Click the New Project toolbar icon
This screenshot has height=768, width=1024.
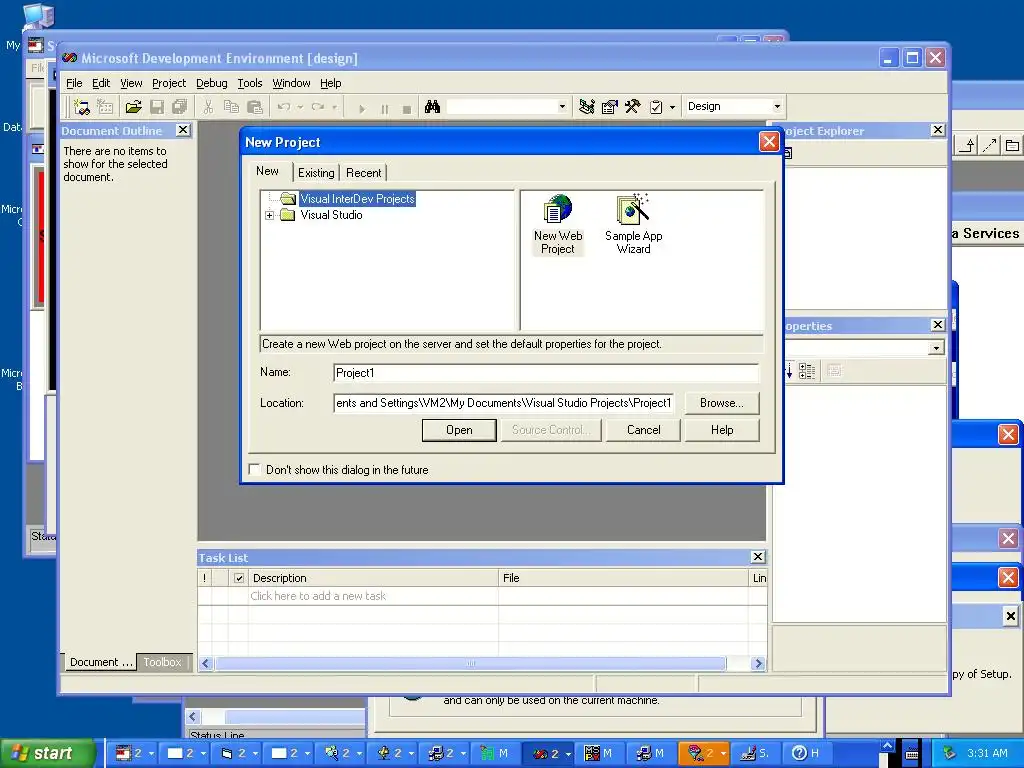82,106
